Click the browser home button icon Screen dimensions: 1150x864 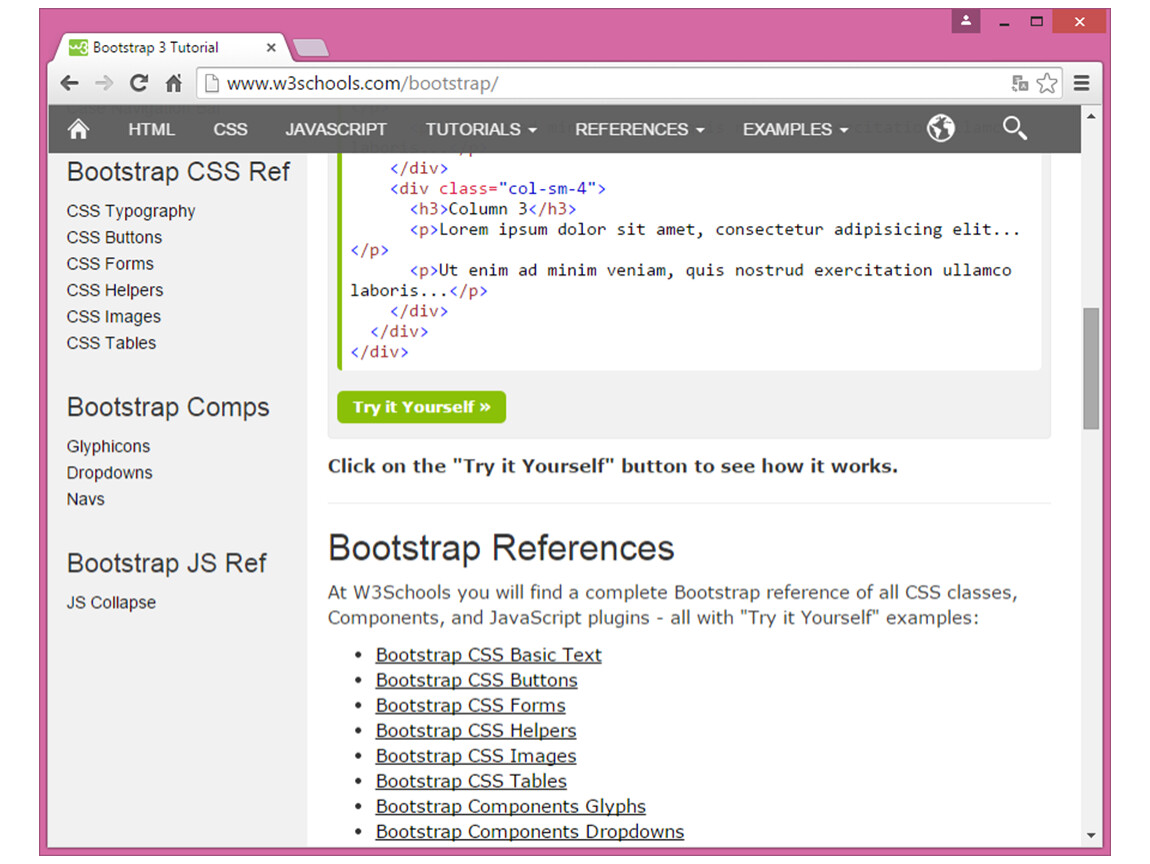[173, 83]
